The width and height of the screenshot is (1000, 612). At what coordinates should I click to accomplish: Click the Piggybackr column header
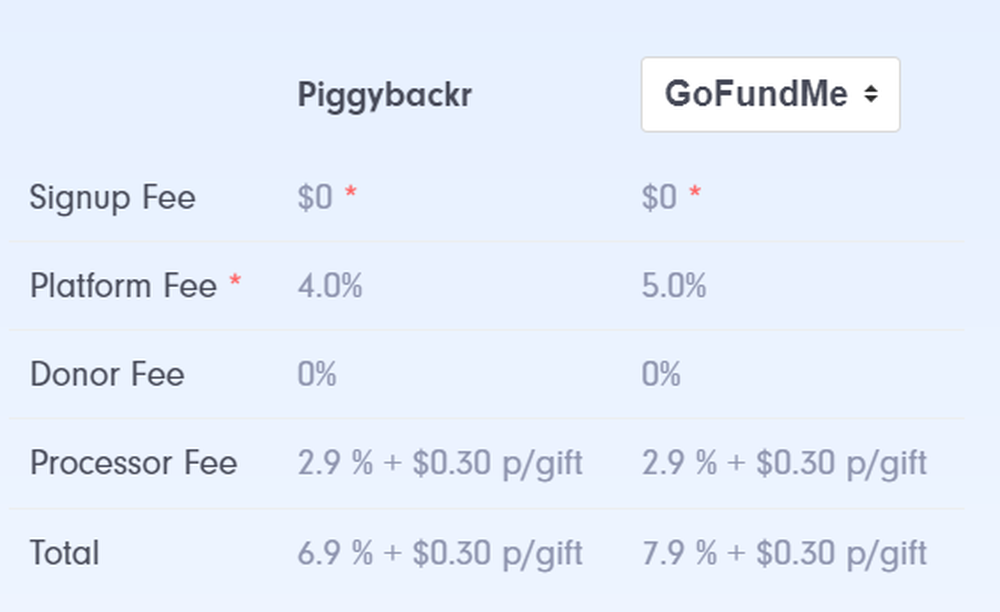point(385,95)
